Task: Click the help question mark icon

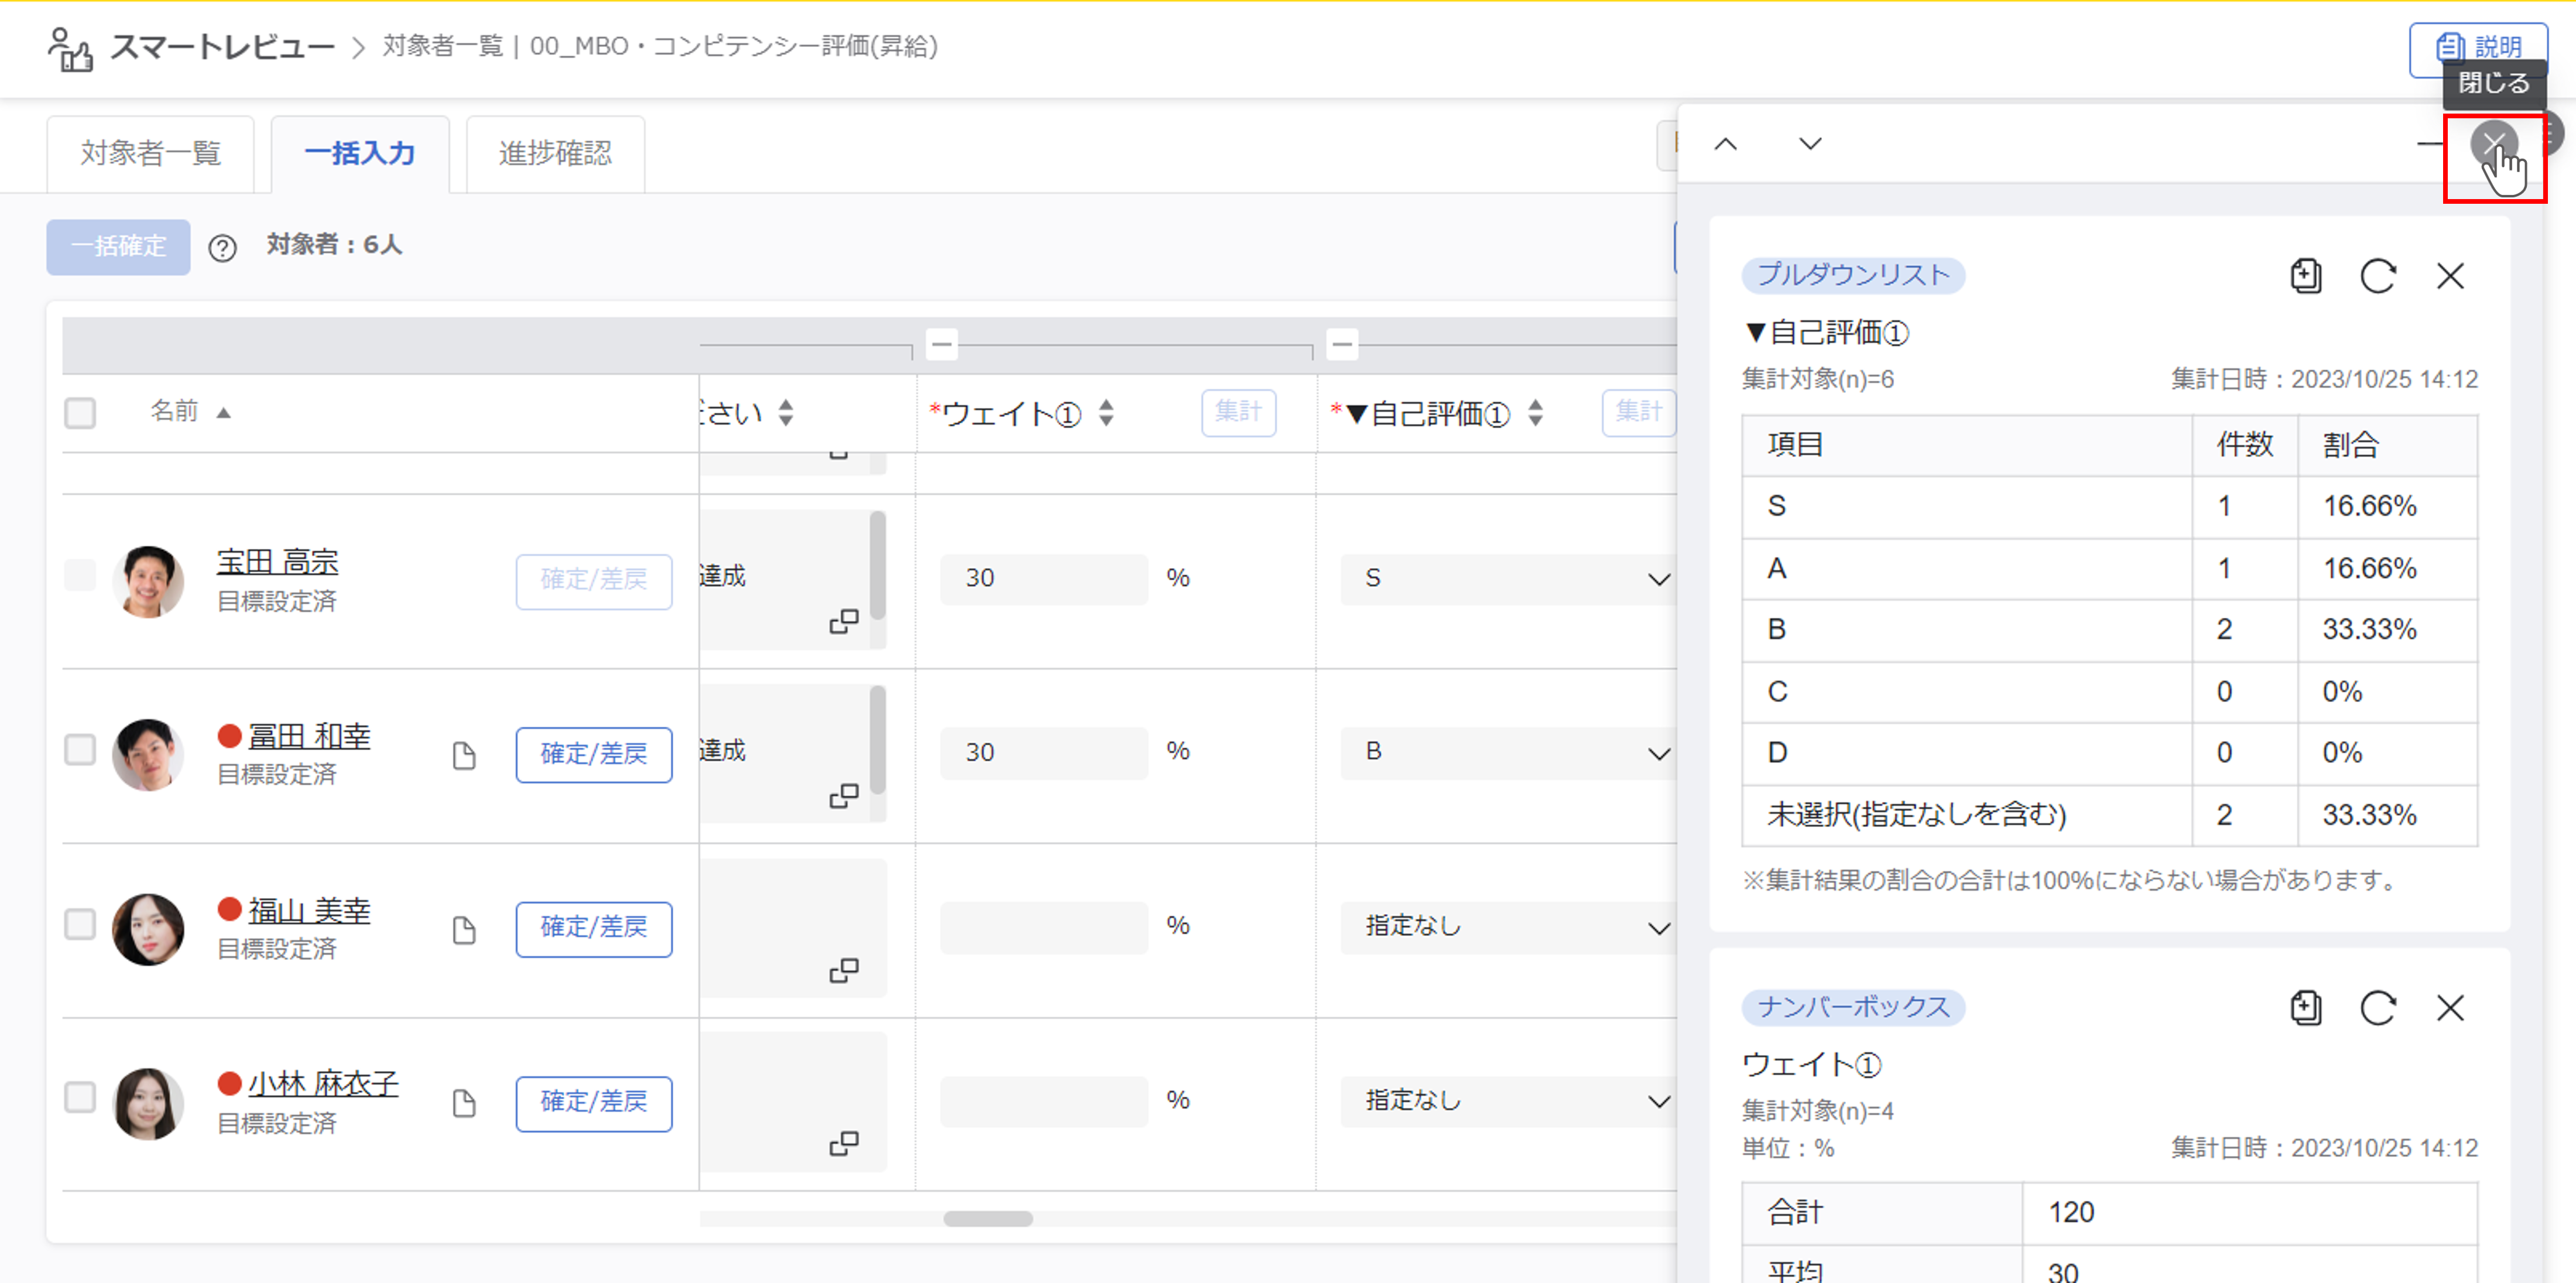Action: [x=222, y=247]
